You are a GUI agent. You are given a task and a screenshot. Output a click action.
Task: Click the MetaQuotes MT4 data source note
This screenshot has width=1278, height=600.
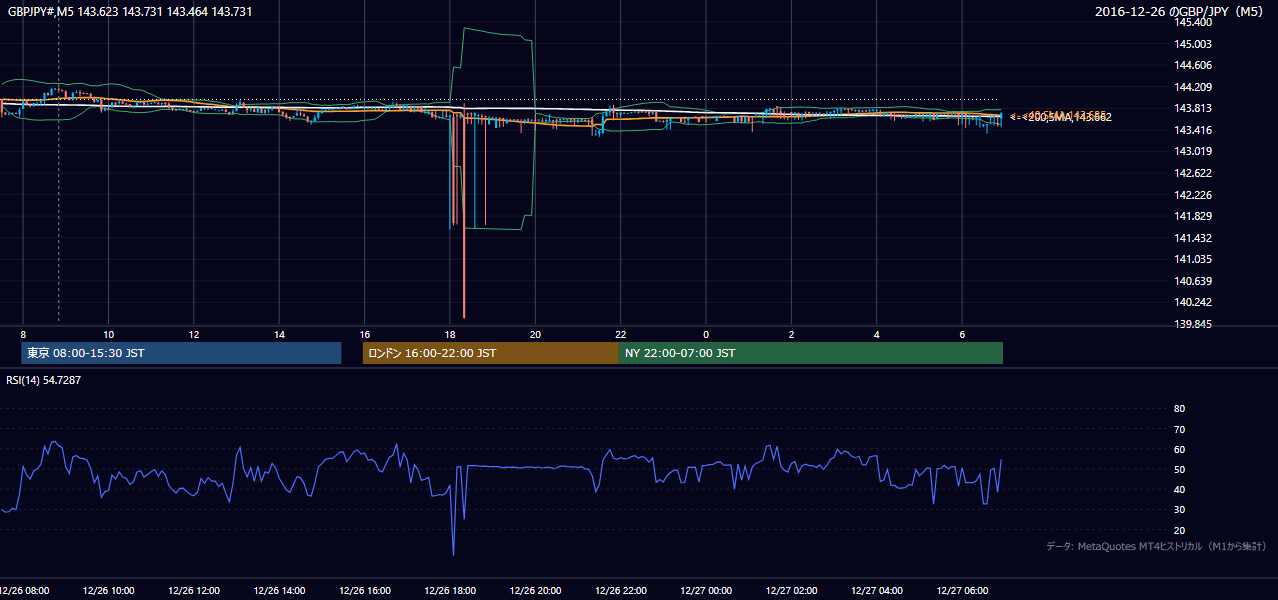coord(1156,546)
